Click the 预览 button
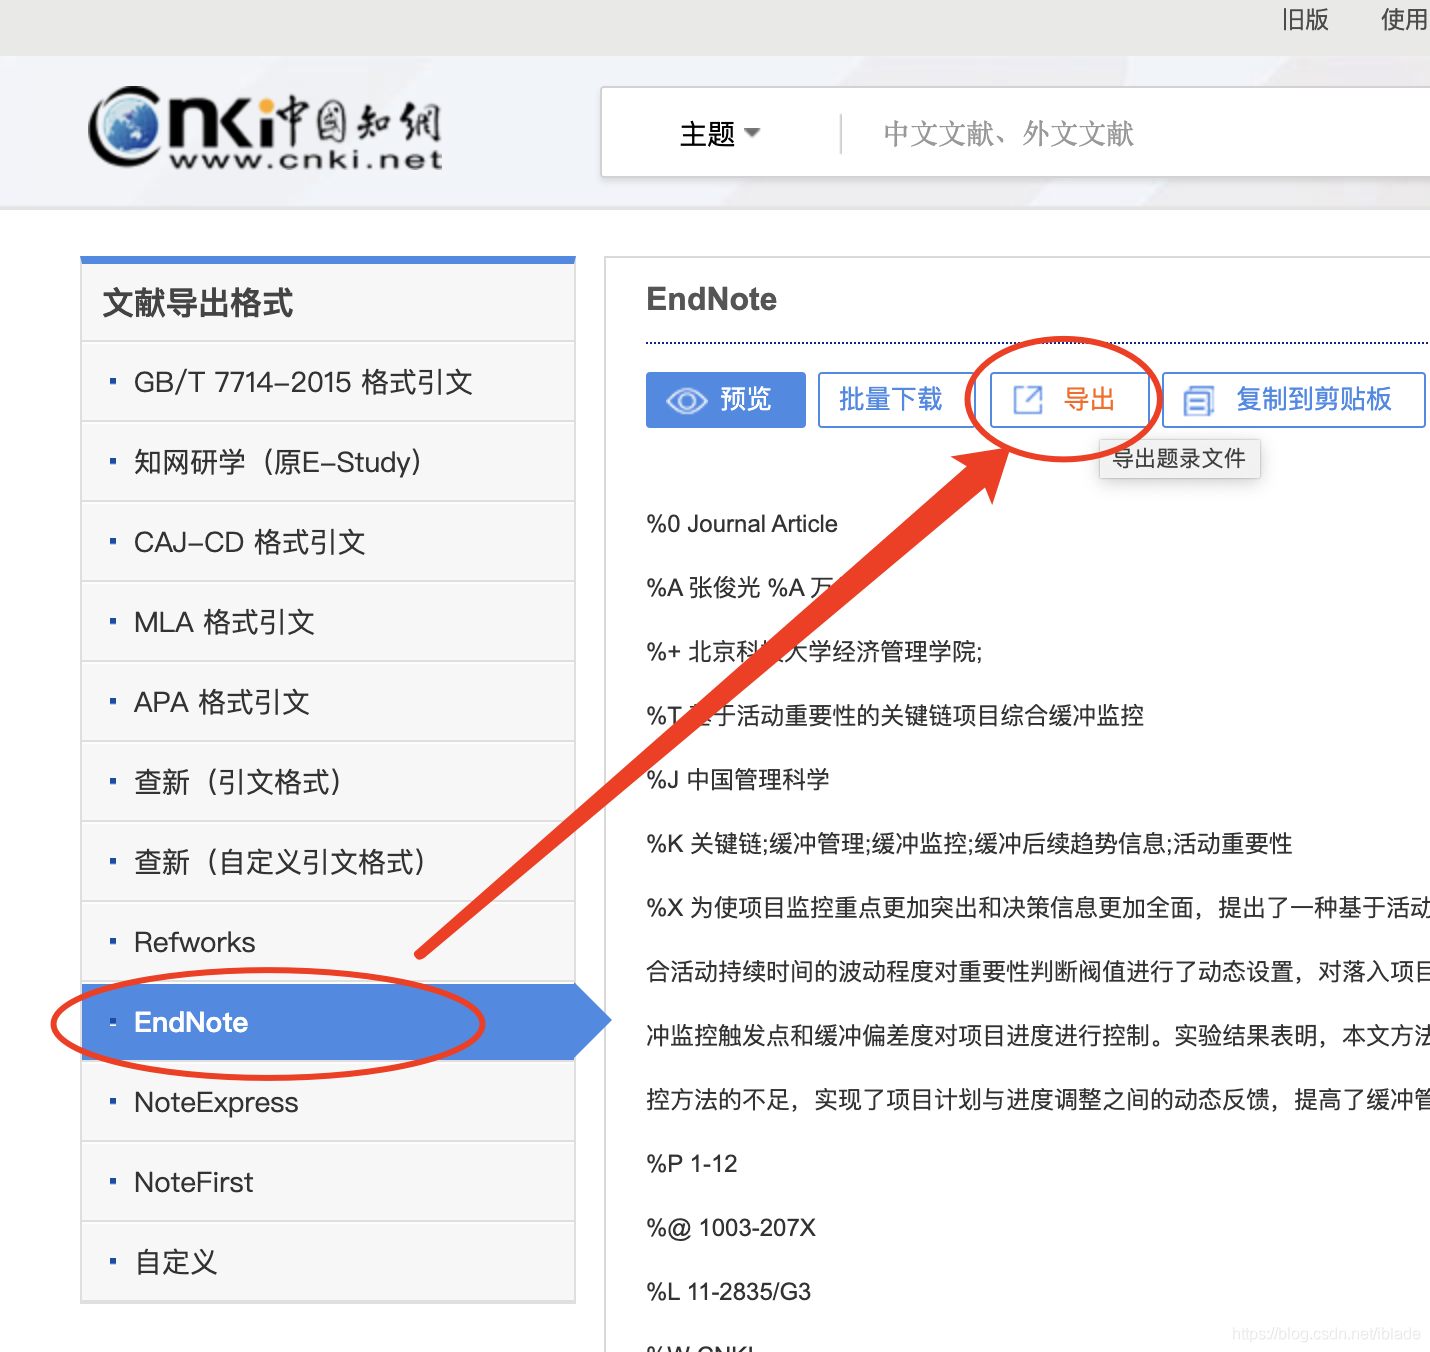The height and width of the screenshot is (1352, 1430). (x=726, y=400)
